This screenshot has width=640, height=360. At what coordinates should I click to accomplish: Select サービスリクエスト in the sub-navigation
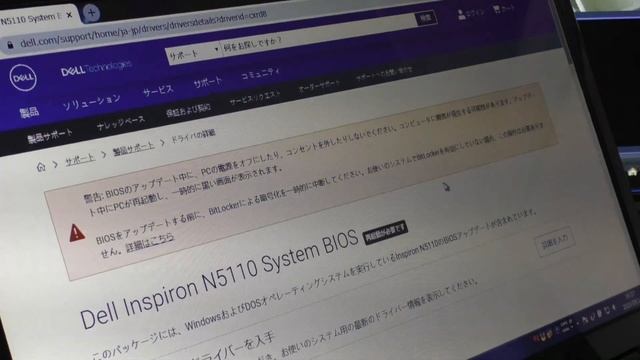[255, 98]
